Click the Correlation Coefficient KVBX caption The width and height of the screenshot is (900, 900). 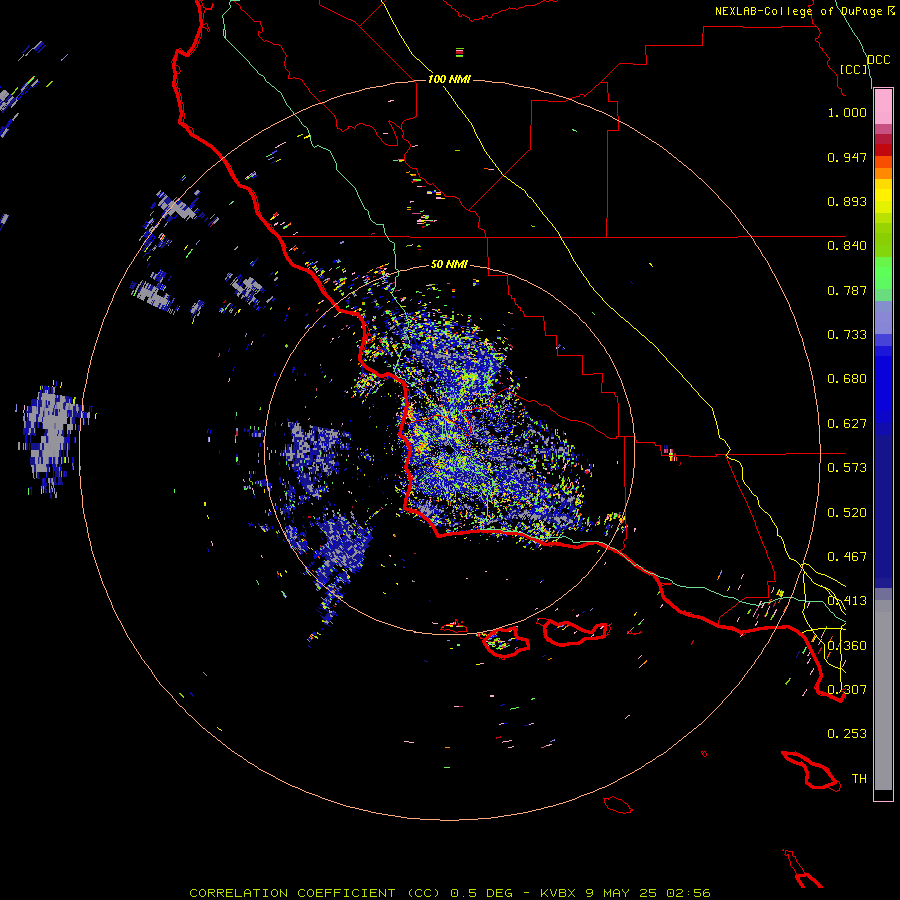point(450,893)
